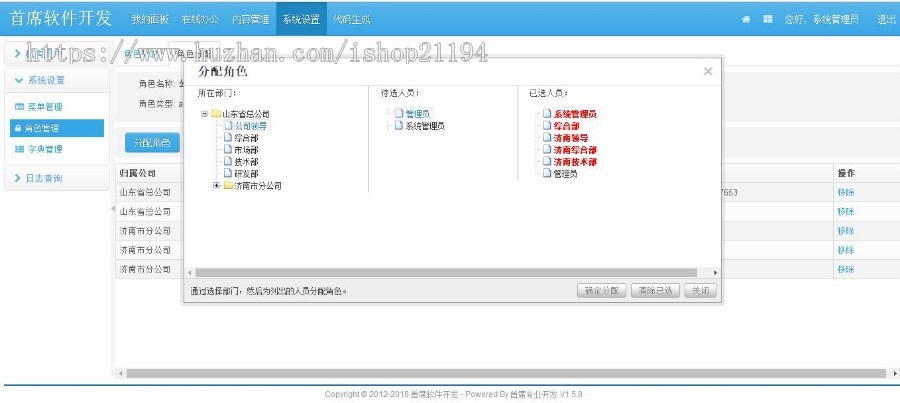Click the document icon beside 济南领导 under 已选人员

(x=547, y=137)
